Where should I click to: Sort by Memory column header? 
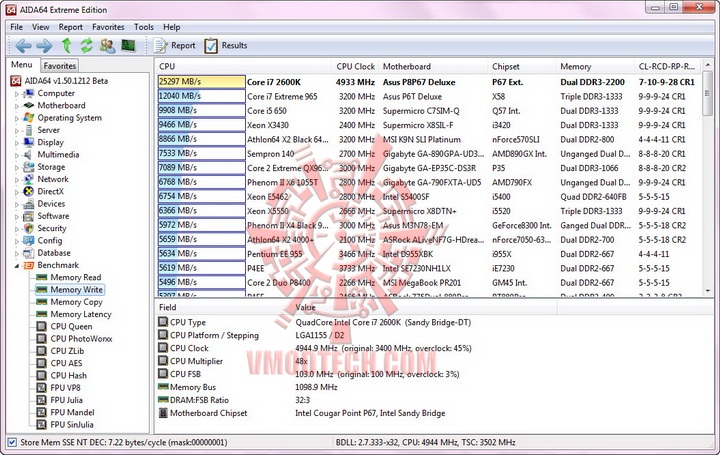[595, 66]
